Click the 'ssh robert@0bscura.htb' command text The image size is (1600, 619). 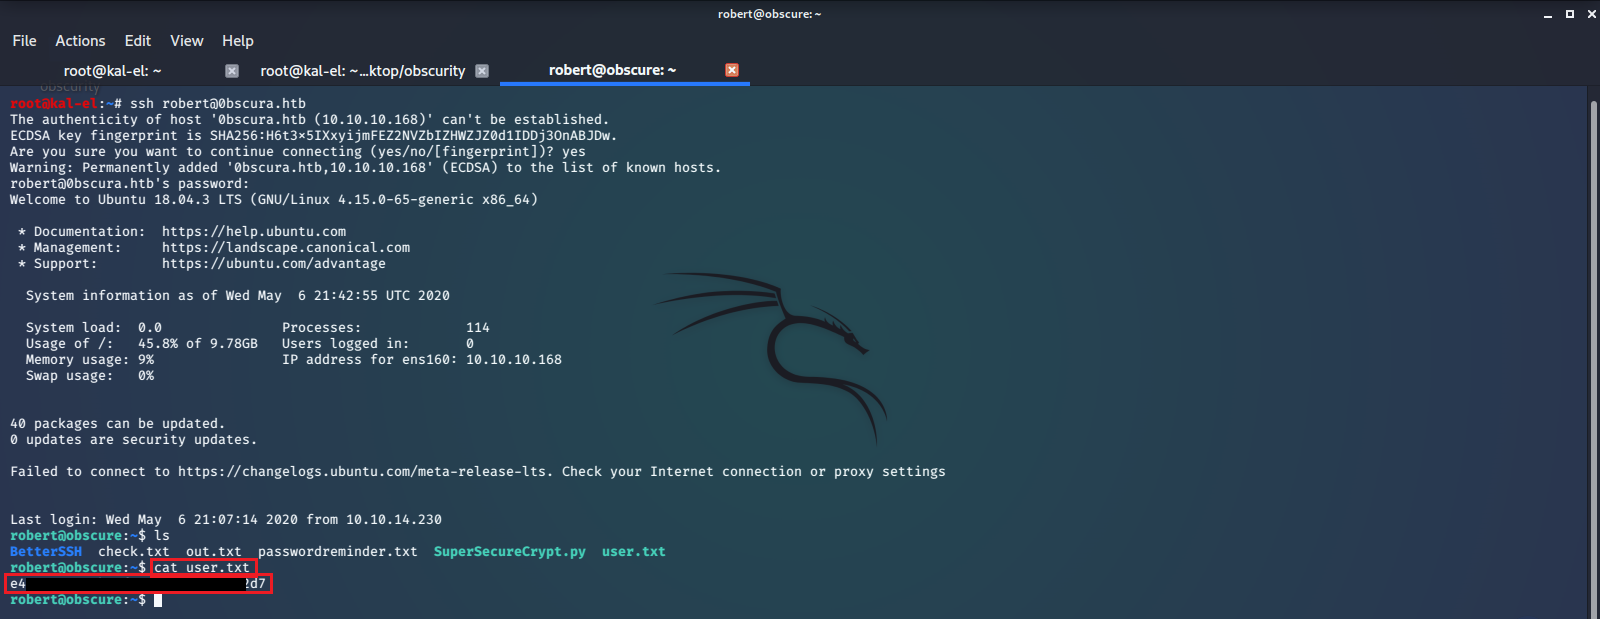click(218, 104)
